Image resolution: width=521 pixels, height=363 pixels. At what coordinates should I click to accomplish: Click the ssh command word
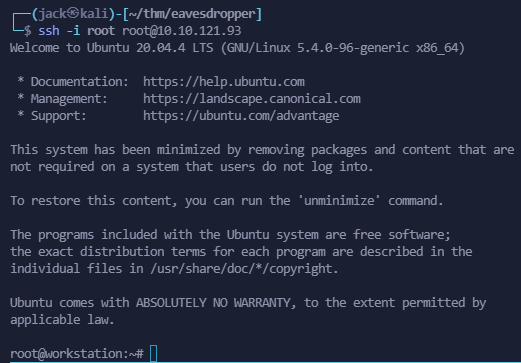[49, 31]
